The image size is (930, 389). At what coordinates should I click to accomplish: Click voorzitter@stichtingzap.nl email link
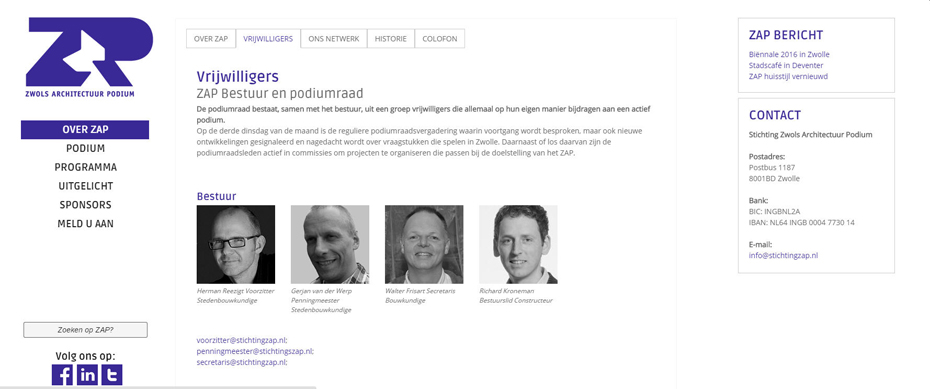[x=241, y=340]
